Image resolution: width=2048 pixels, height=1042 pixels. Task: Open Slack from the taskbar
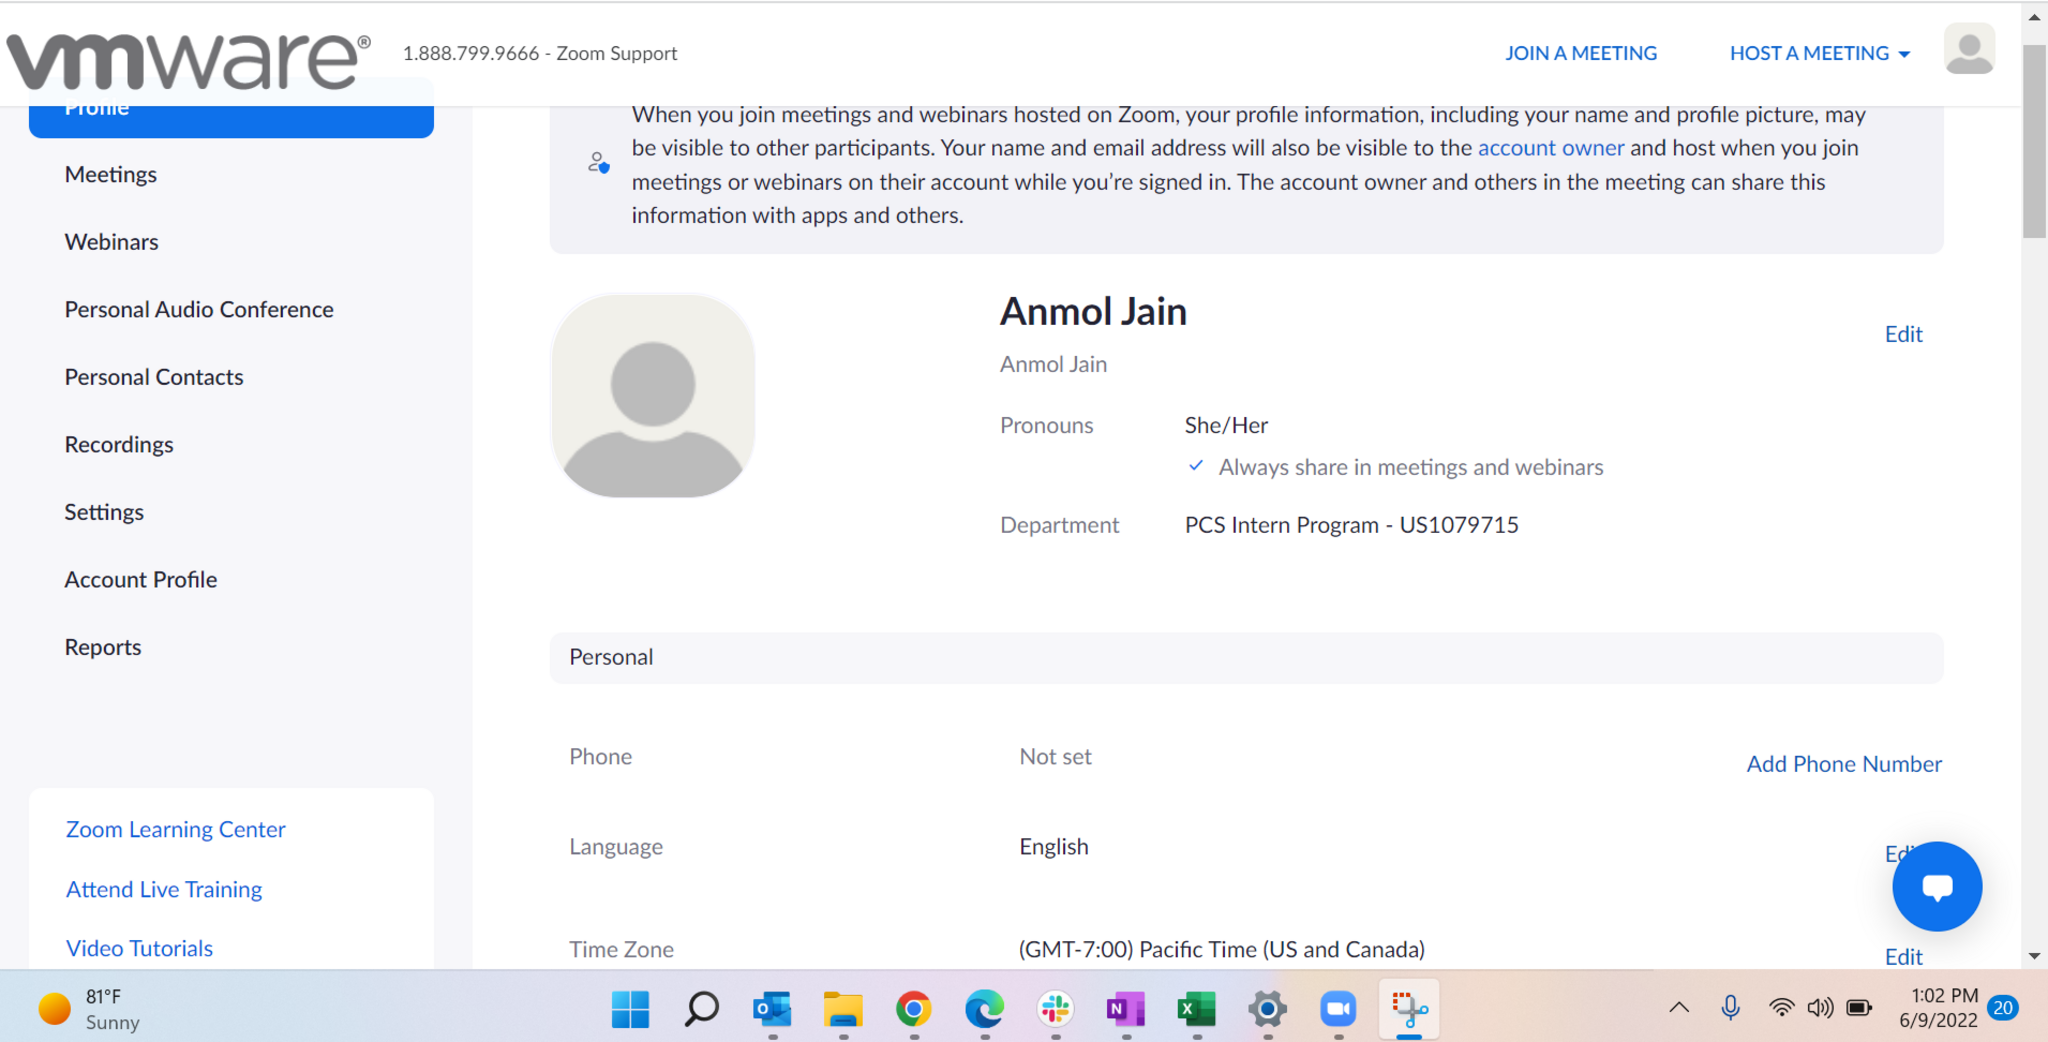pos(1055,1009)
